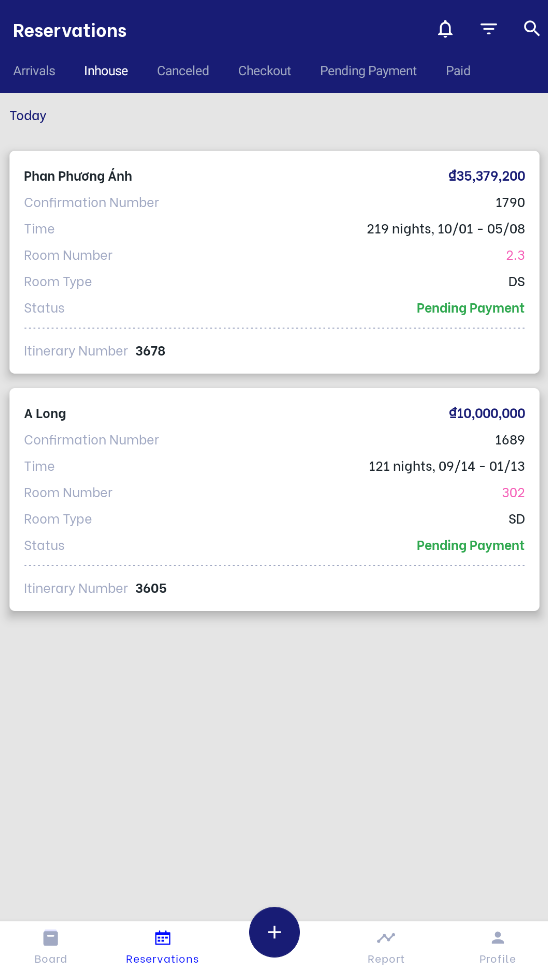The width and height of the screenshot is (548, 969).
Task: Tap Pending Payment status of A Long
Action: pos(470,545)
